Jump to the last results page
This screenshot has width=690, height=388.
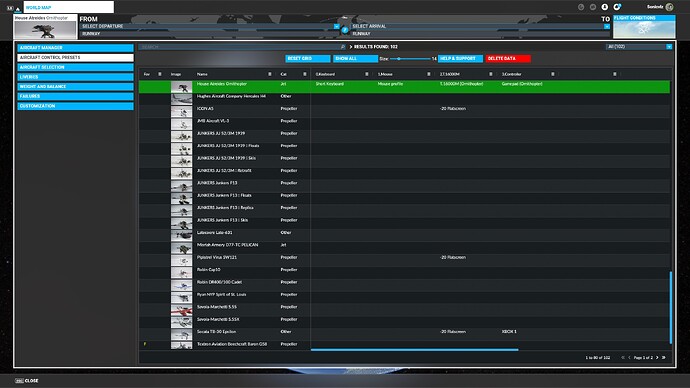click(x=664, y=358)
